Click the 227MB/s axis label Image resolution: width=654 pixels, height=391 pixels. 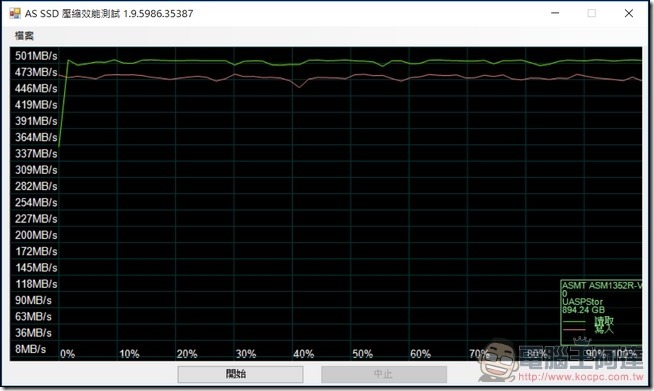[x=36, y=219]
